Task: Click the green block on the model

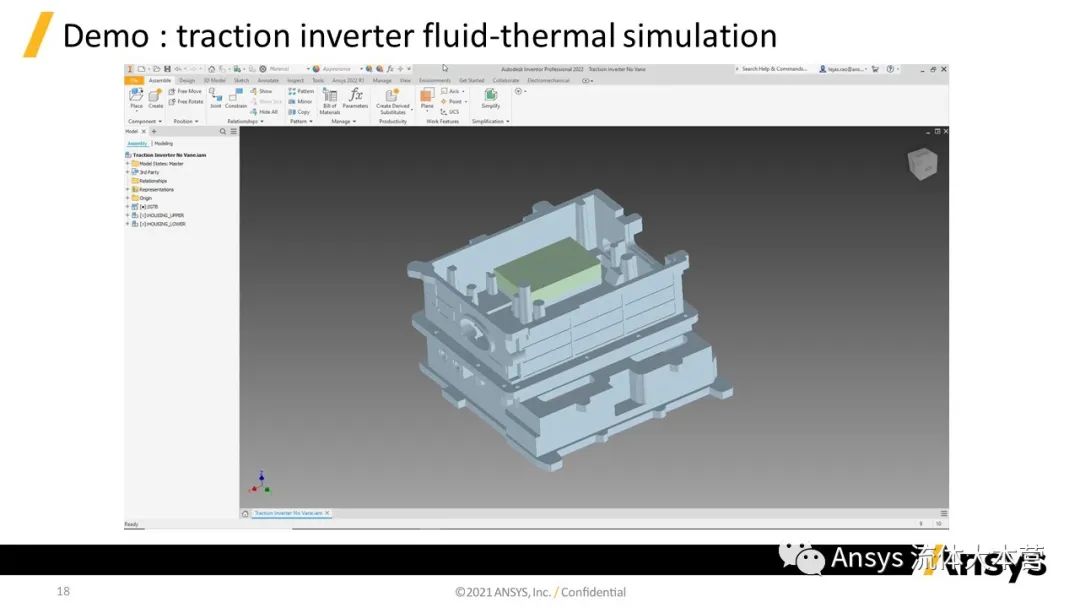Action: (548, 267)
